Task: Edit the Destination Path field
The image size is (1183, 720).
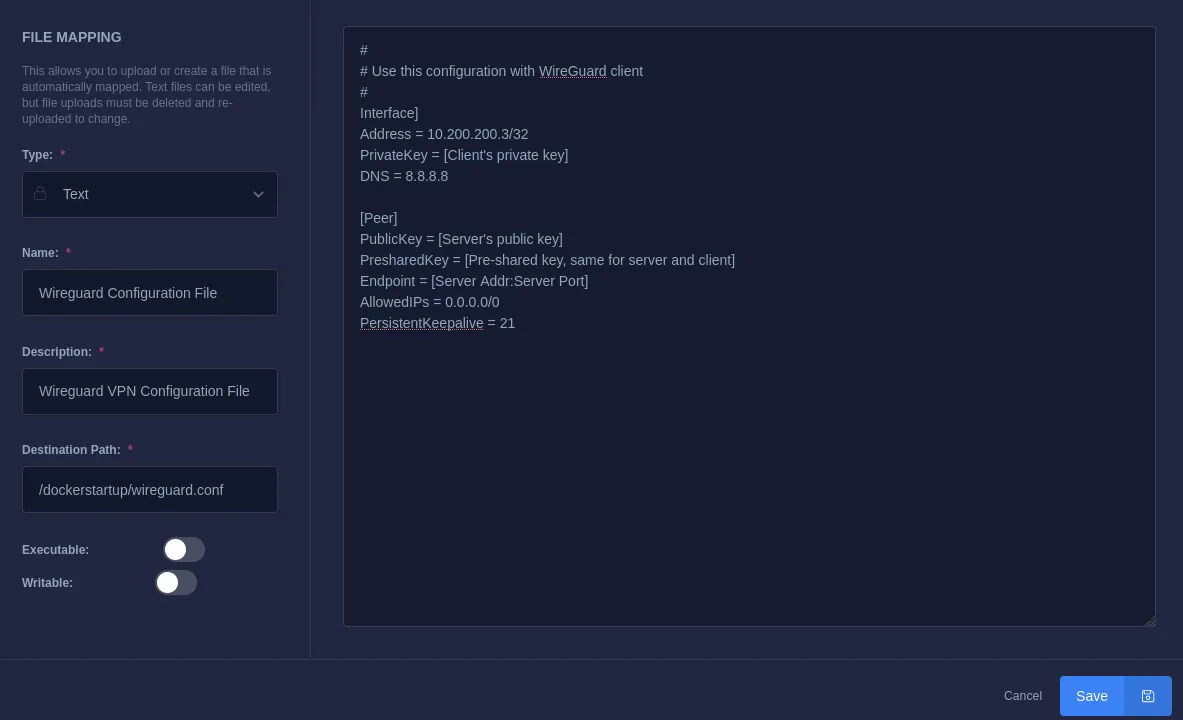Action: [x=150, y=490]
